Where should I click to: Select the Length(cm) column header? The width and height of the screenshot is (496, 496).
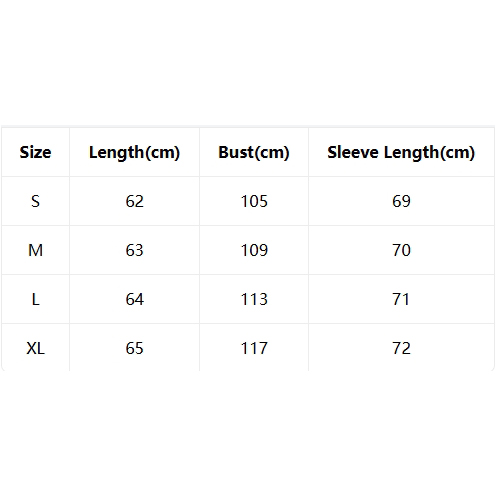coord(134,153)
